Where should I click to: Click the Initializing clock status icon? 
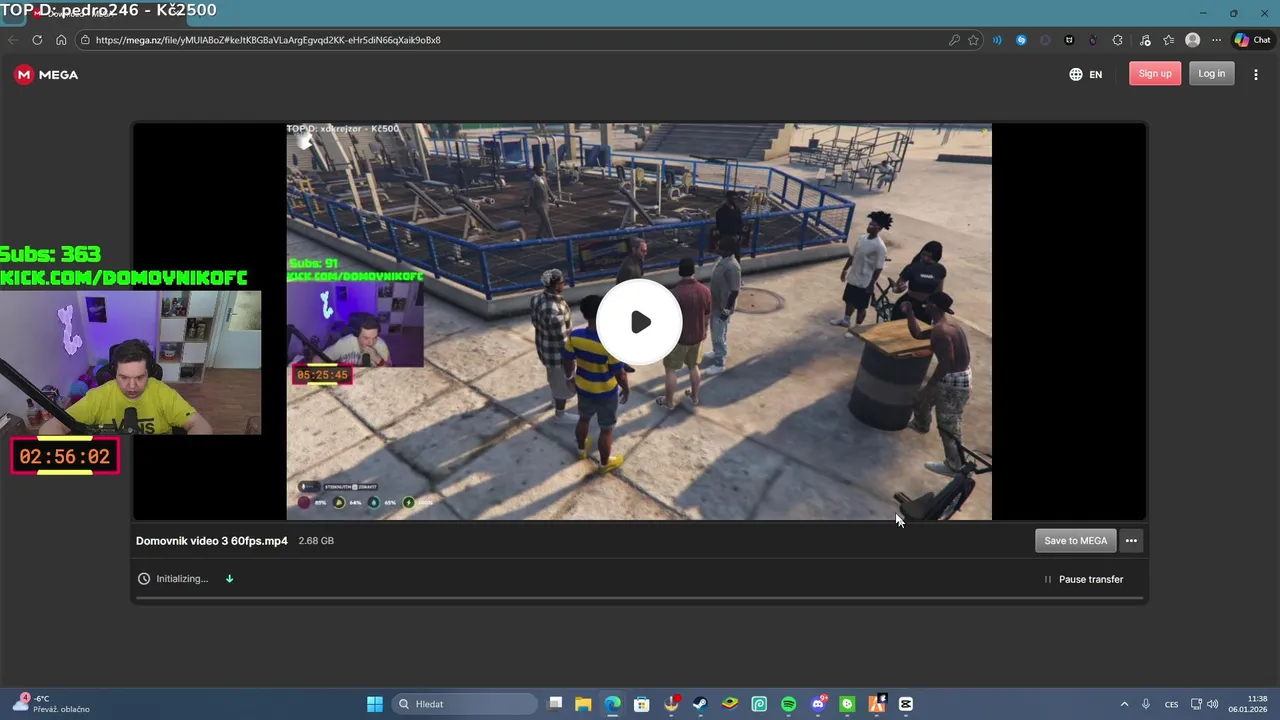pyautogui.click(x=144, y=579)
